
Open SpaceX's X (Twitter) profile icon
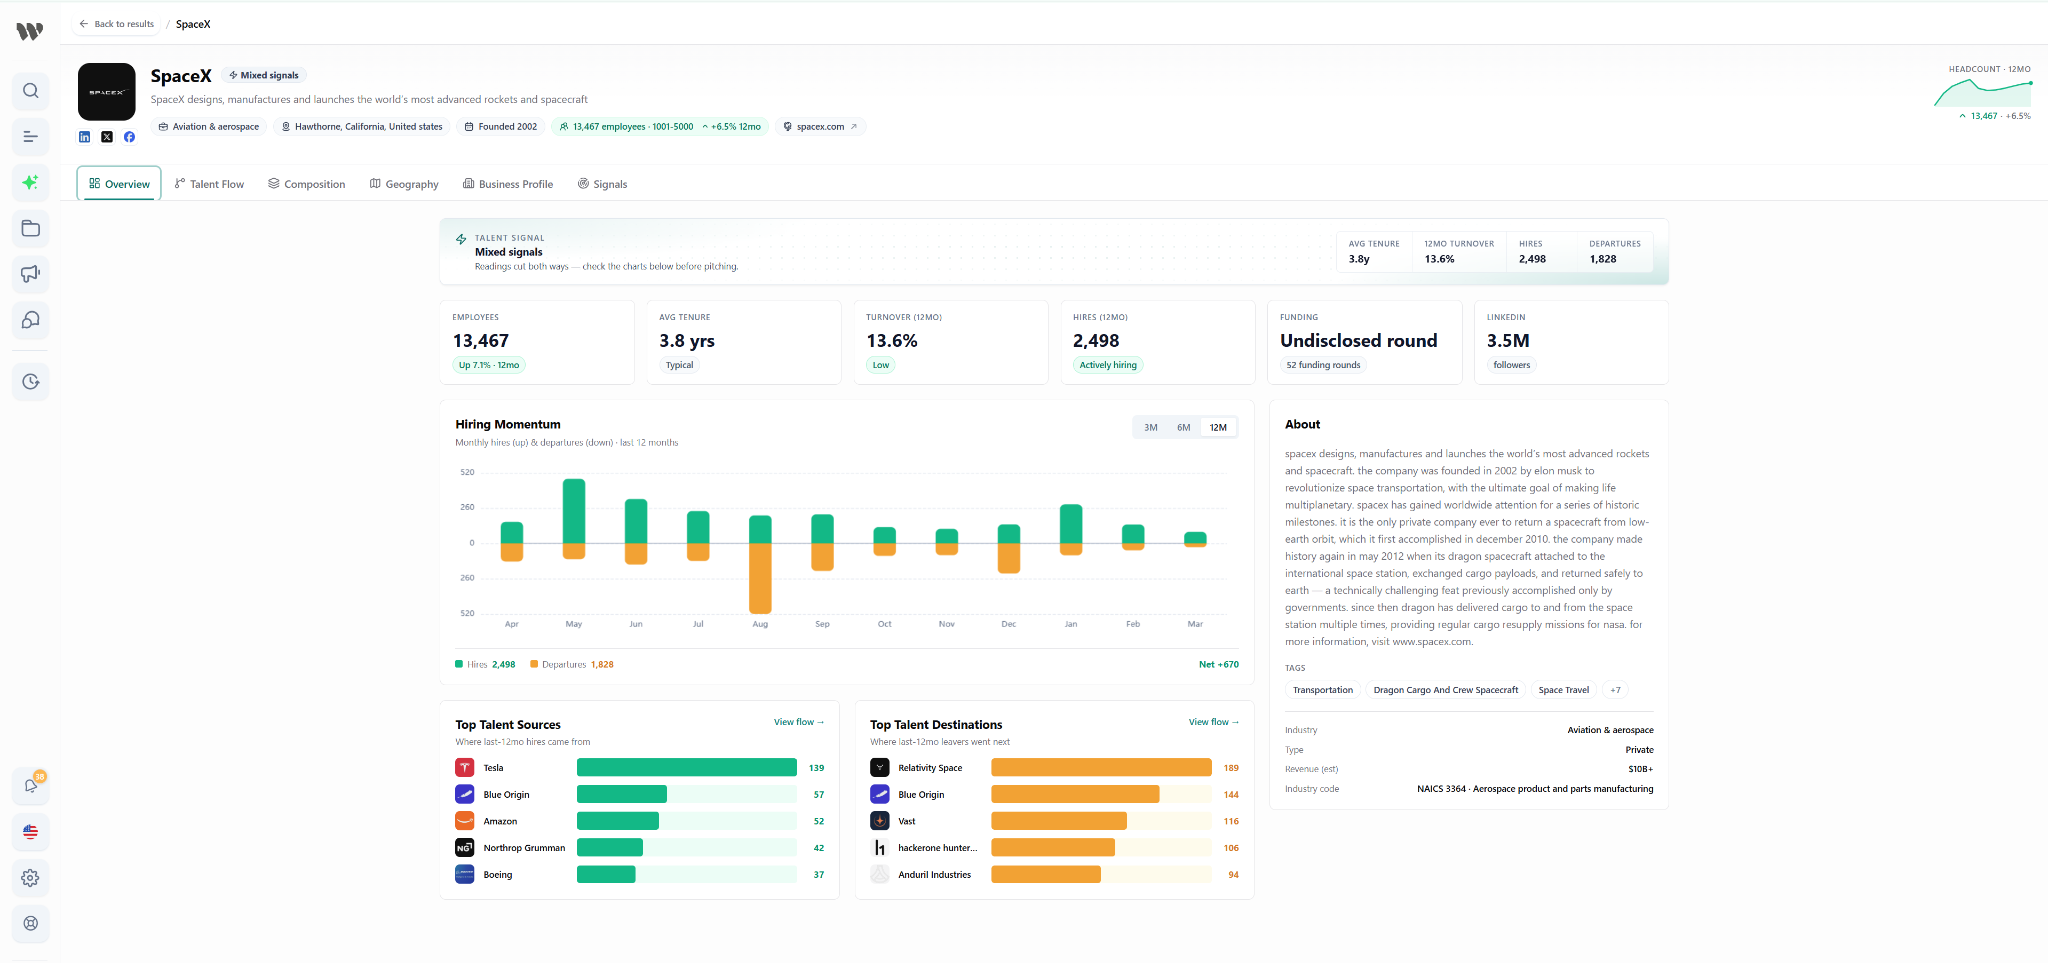pos(107,137)
